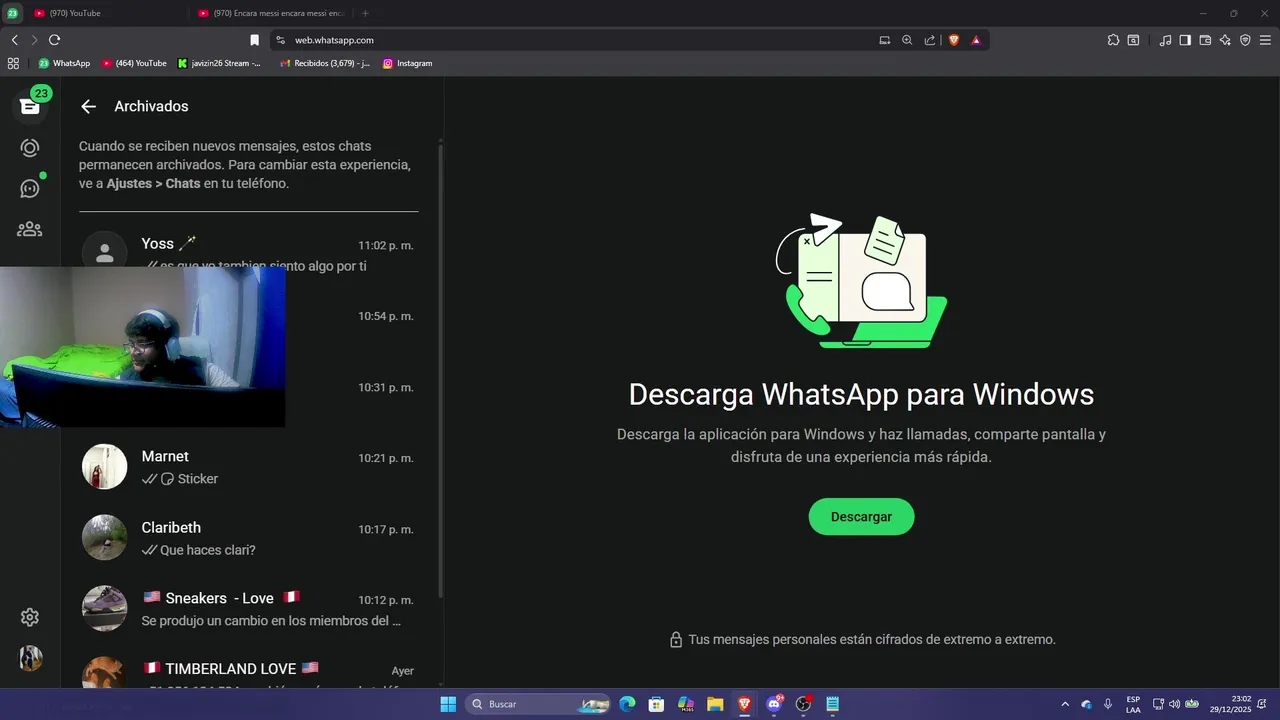Open the Channels sidebar icon with green dot
Viewport: 1280px width, 720px height.
30,188
